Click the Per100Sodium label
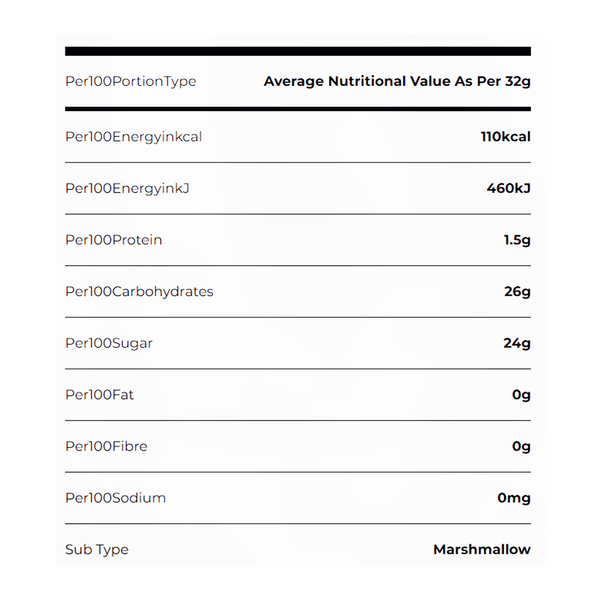This screenshot has width=600, height=600. [x=115, y=498]
